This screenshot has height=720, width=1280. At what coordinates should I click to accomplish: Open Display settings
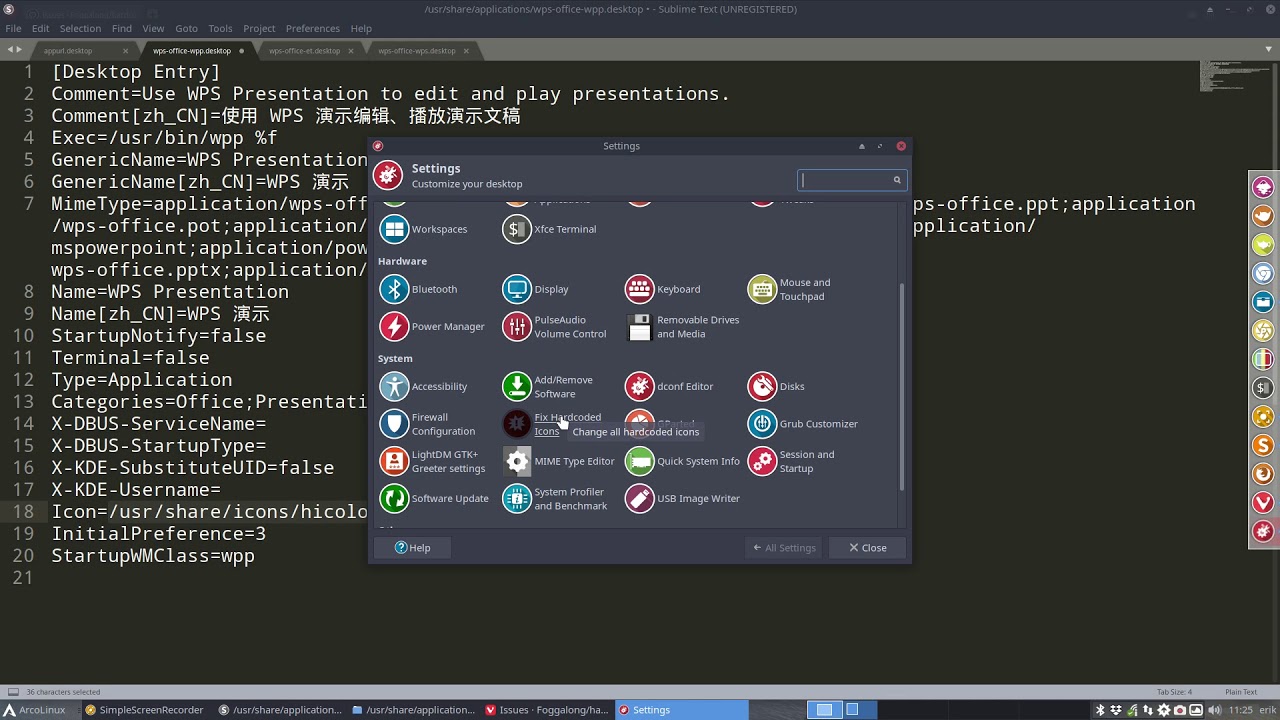pos(536,288)
